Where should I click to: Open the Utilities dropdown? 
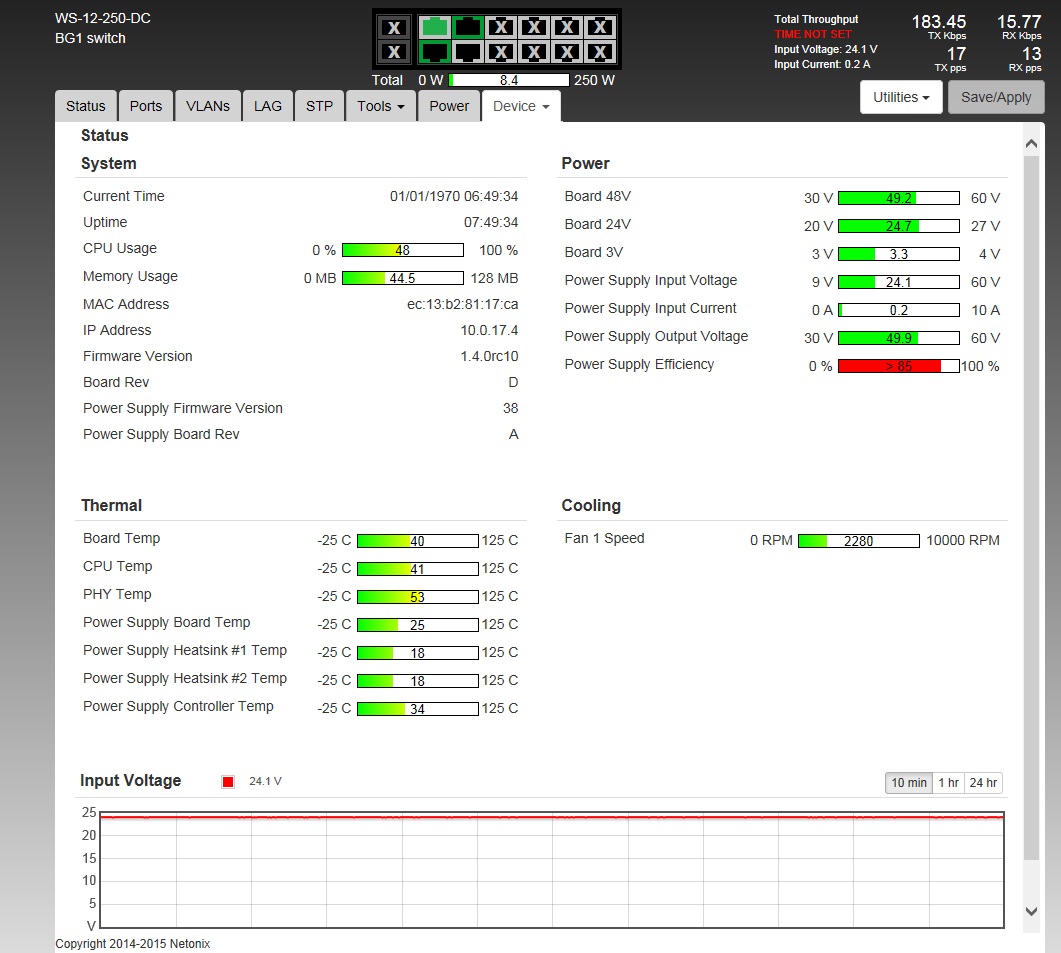(901, 97)
